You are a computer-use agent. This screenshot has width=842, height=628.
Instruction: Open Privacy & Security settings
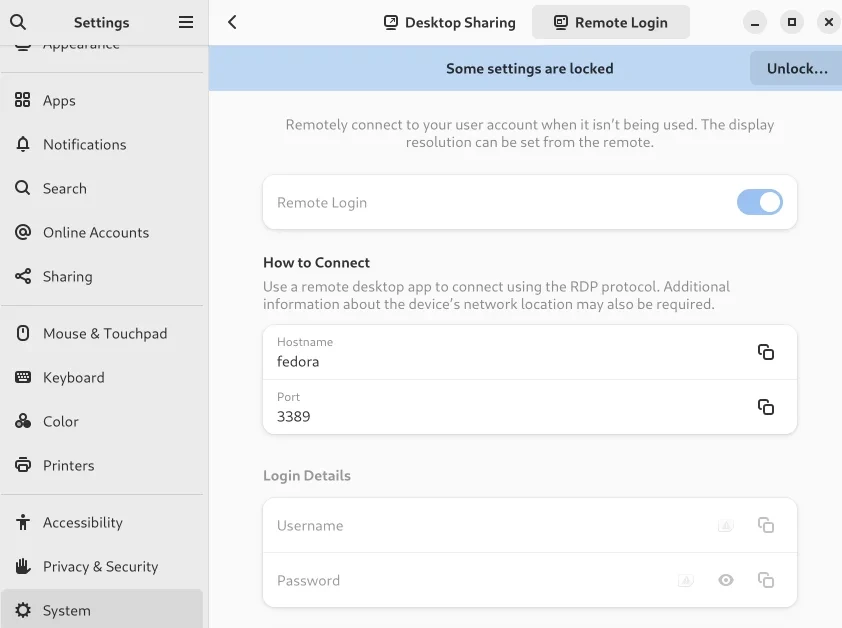[x=102, y=566]
